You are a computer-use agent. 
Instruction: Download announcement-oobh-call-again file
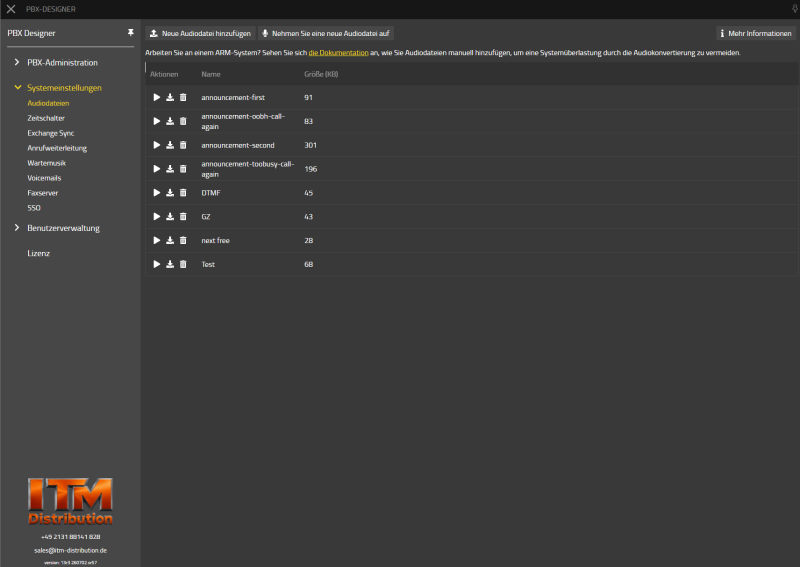170,121
